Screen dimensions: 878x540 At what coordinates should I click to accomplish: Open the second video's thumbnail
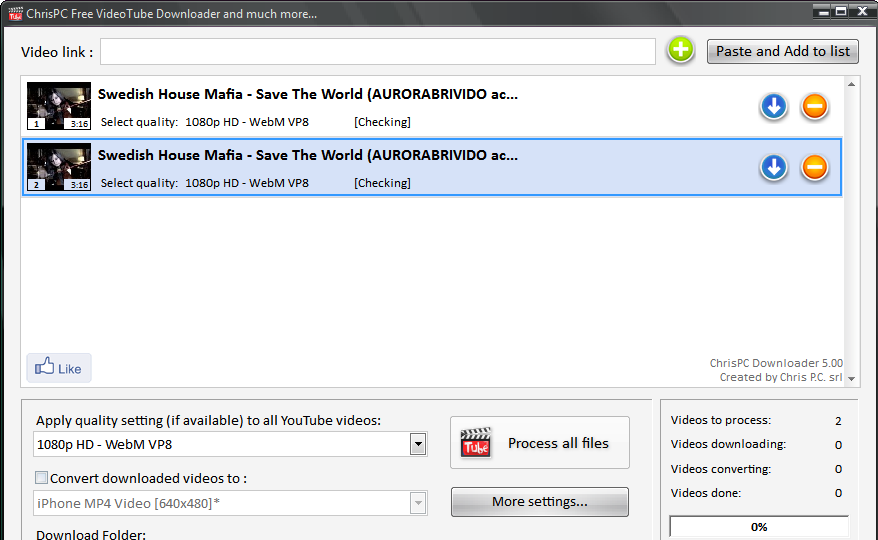(x=59, y=167)
